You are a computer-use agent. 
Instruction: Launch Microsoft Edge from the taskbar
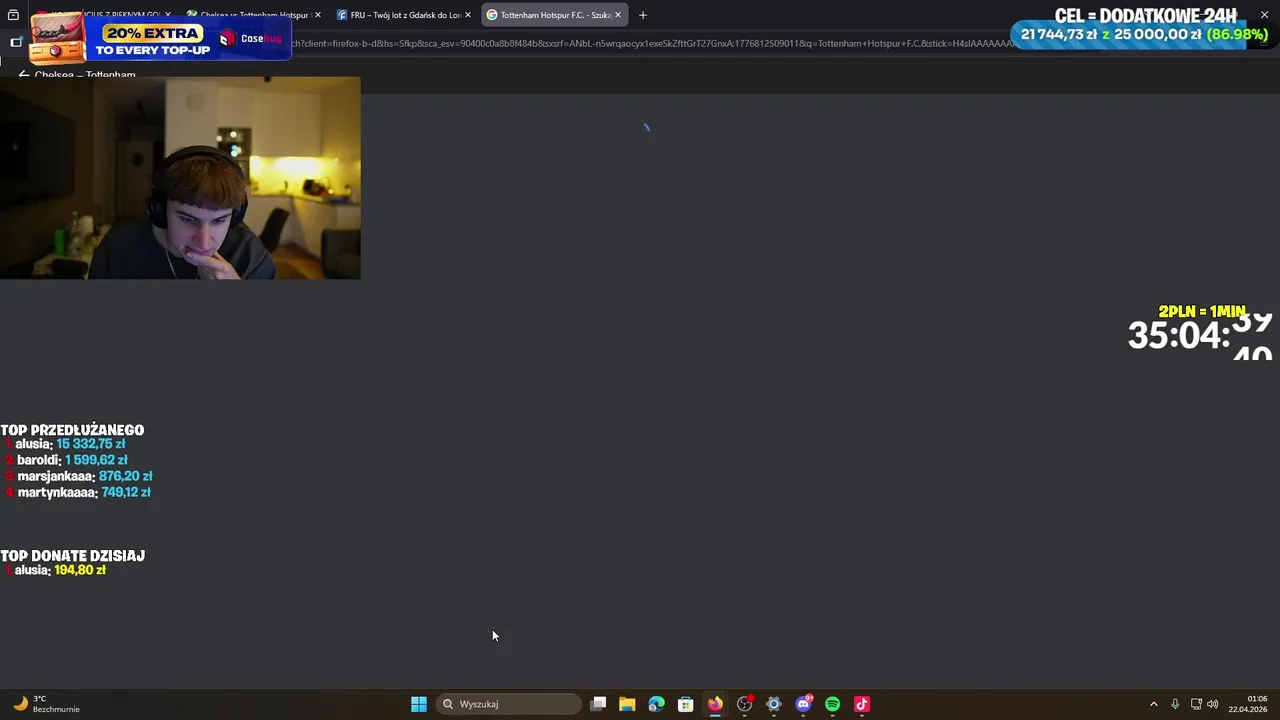656,704
